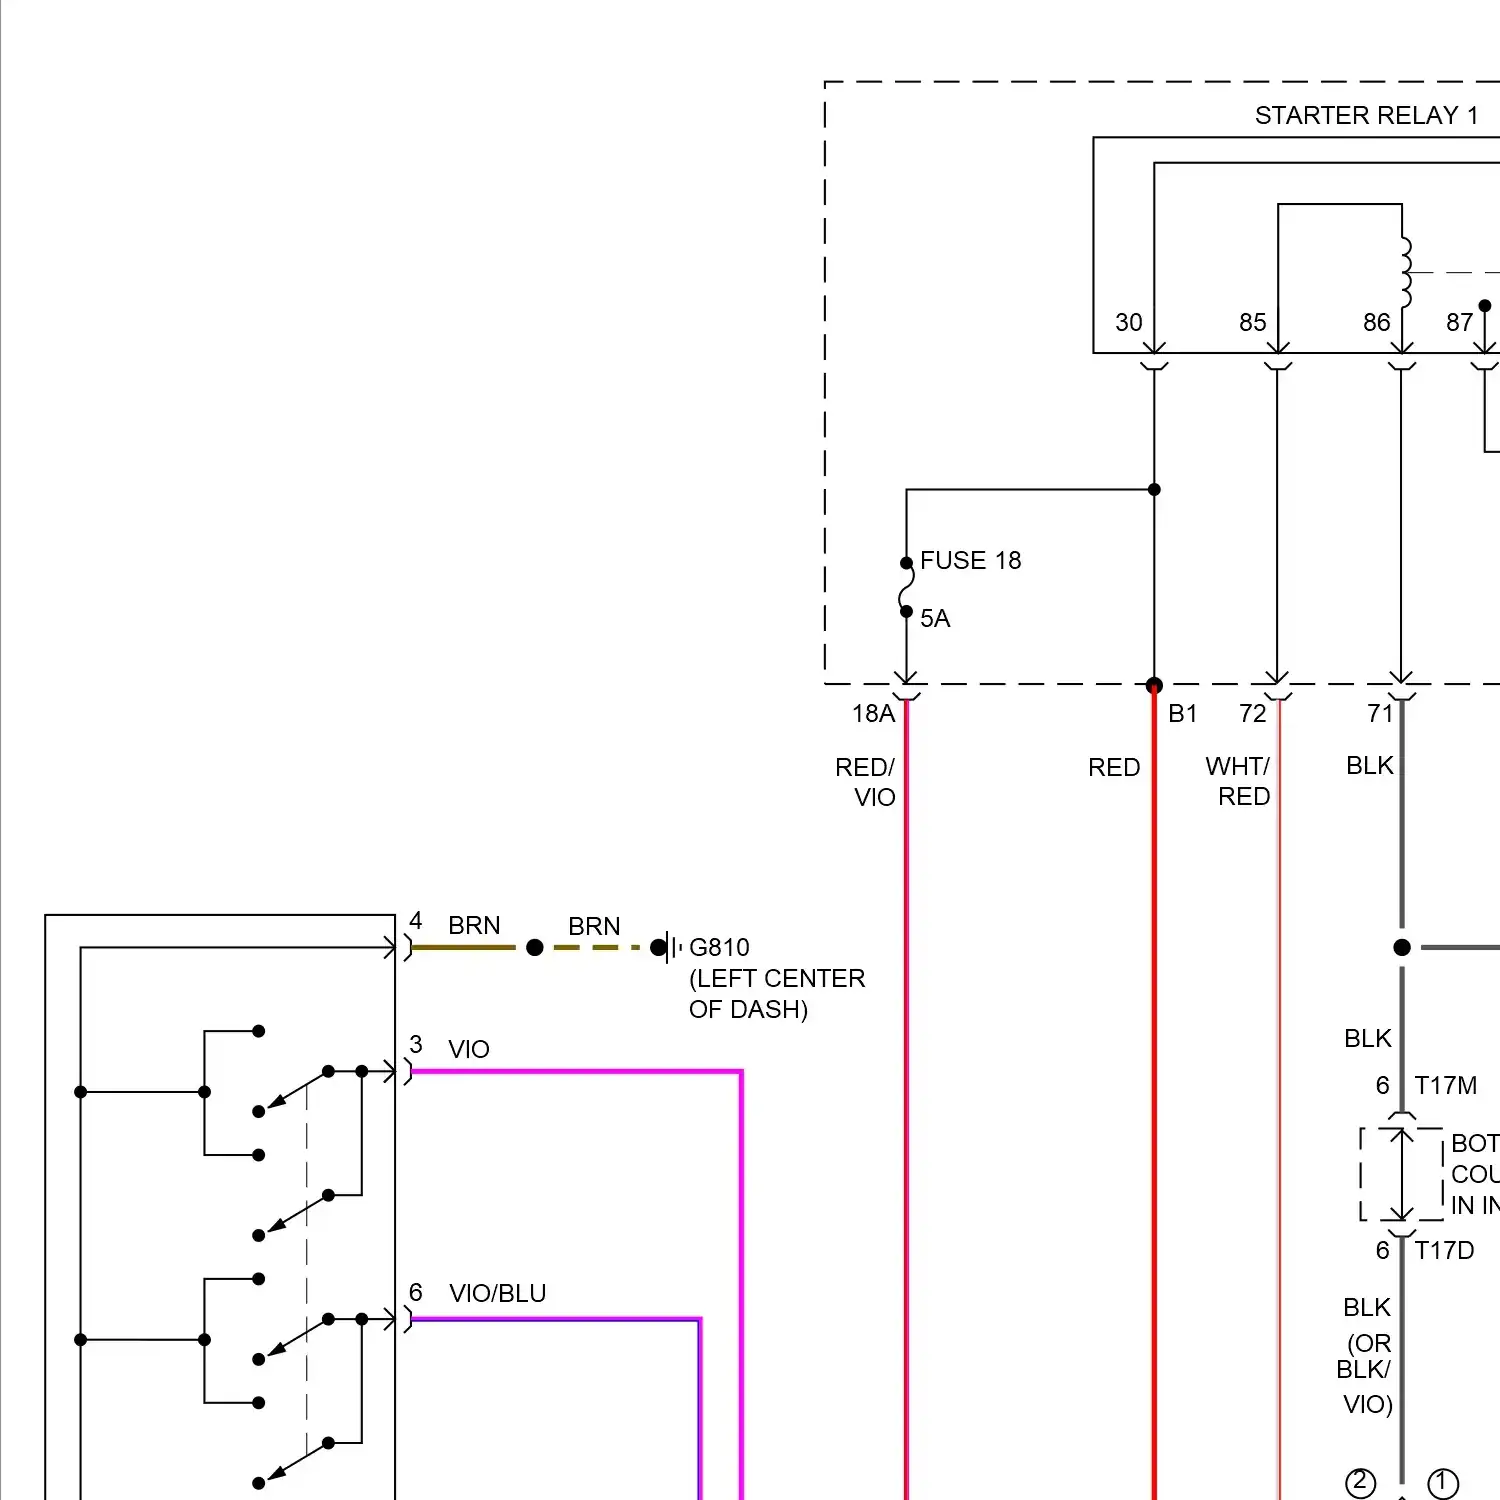This screenshot has width=1500, height=1500.
Task: Click connector pin label B1
Action: (x=1182, y=713)
